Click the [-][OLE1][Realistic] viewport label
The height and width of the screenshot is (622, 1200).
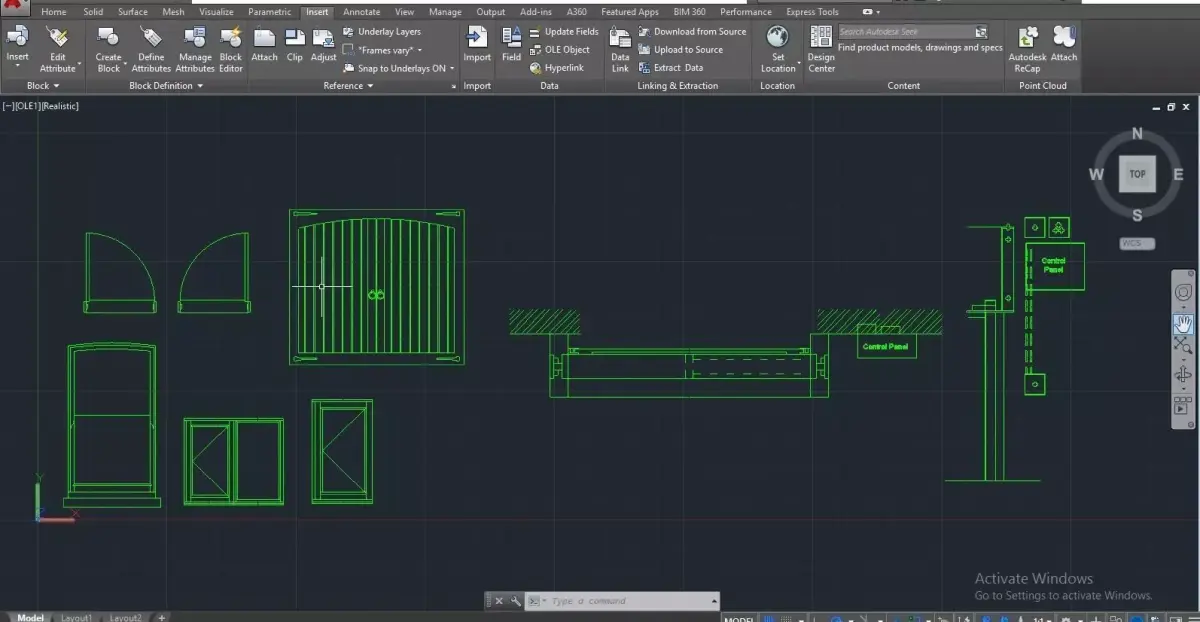tap(41, 106)
